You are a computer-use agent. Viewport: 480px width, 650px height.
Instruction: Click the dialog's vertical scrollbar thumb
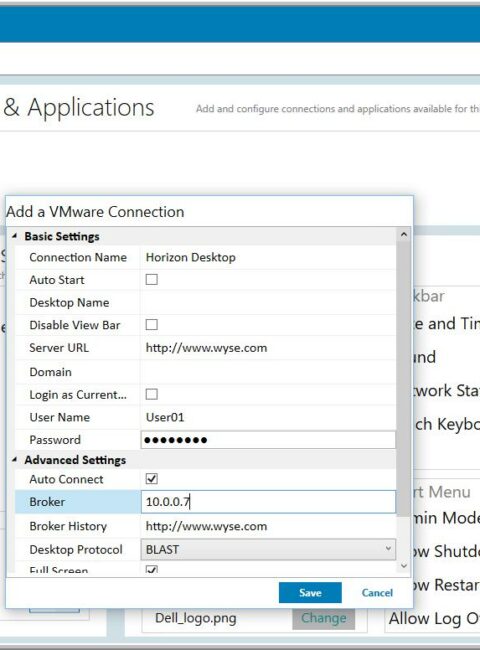point(403,377)
